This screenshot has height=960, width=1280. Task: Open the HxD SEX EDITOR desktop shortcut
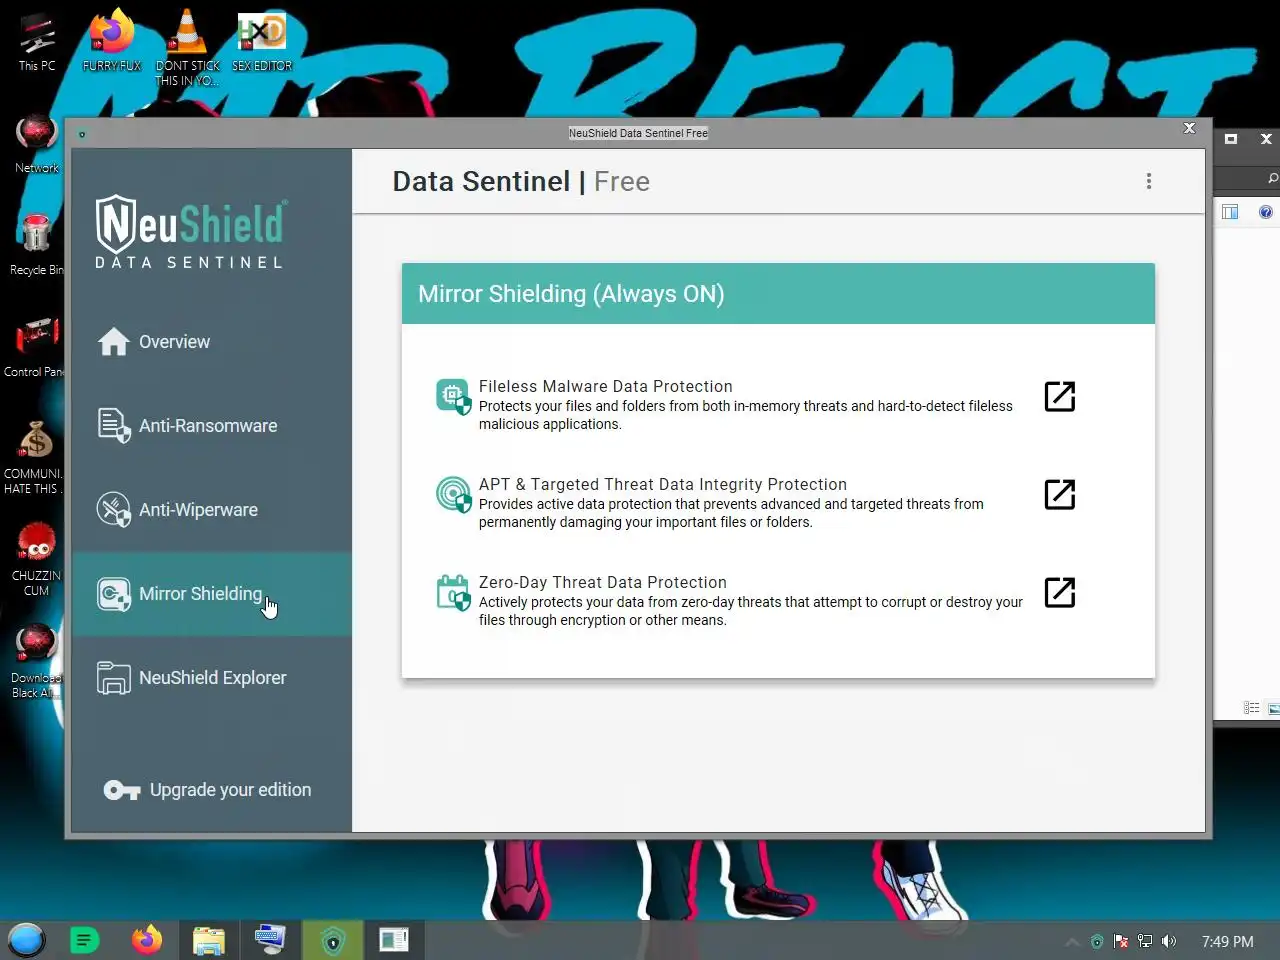[x=262, y=42]
